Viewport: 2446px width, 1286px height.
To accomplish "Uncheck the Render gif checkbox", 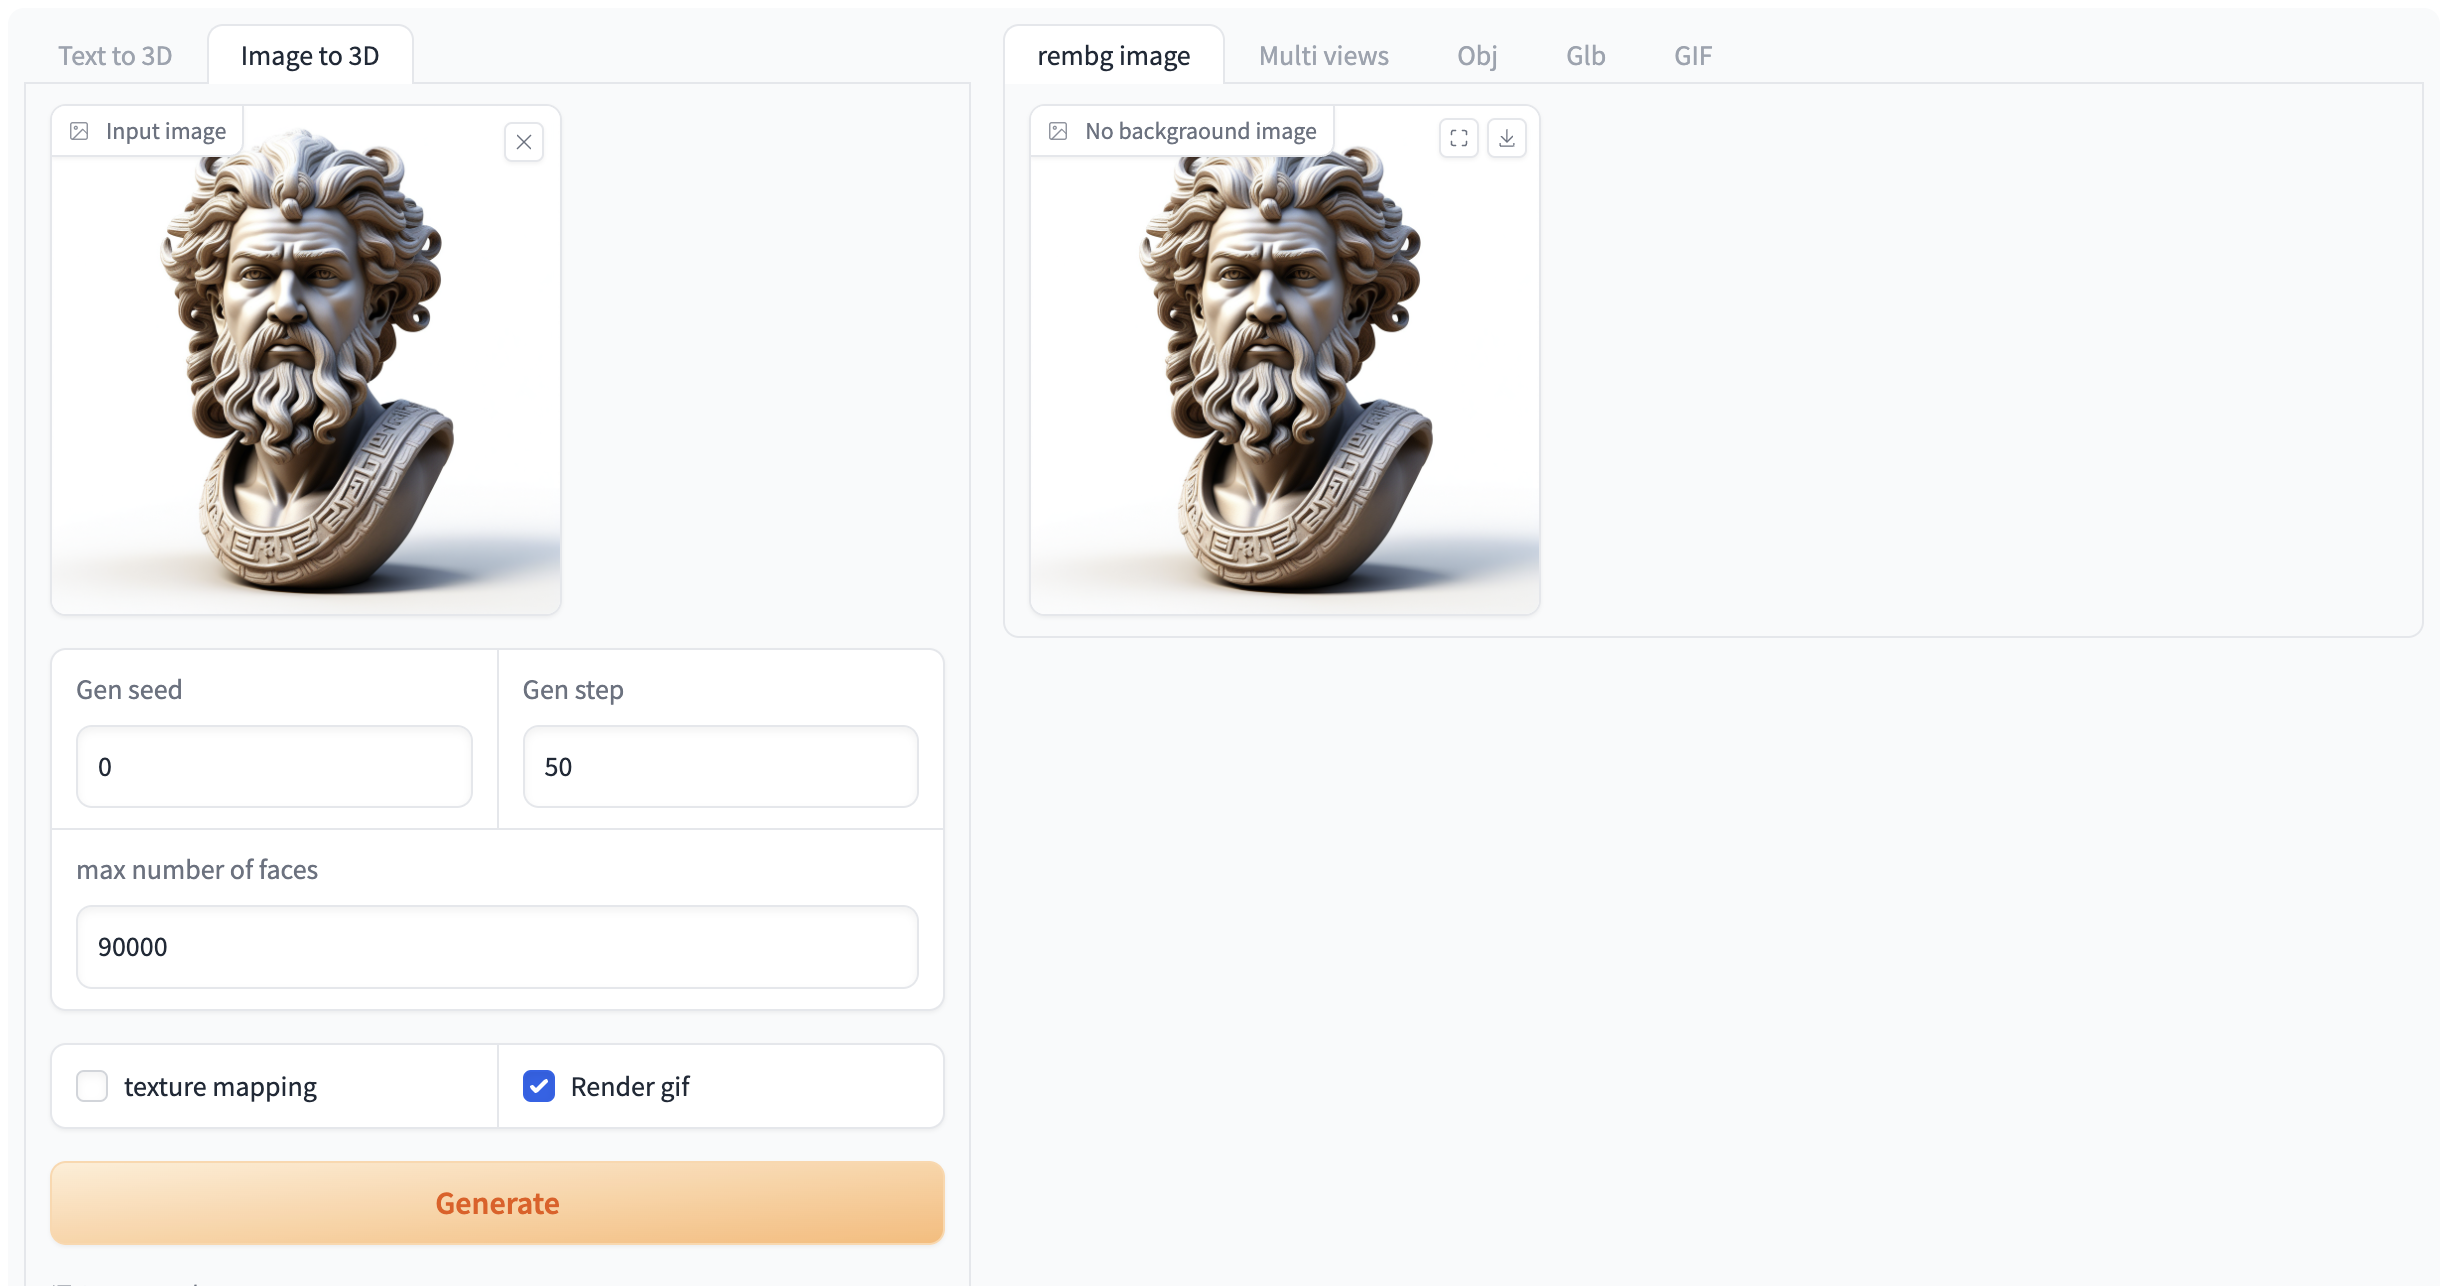I will (539, 1086).
